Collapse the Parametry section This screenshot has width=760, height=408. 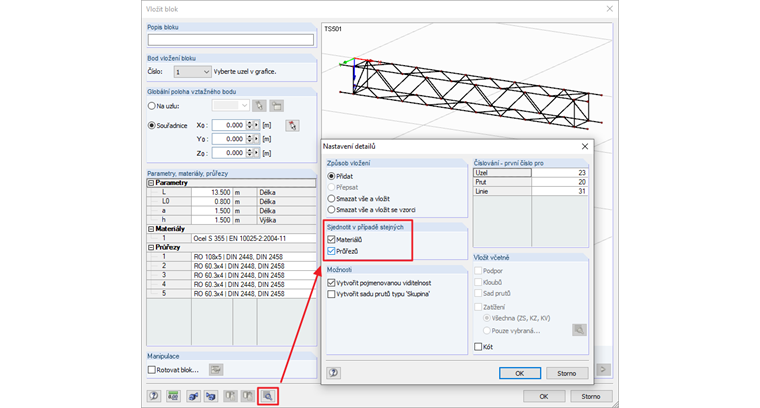coord(151,183)
